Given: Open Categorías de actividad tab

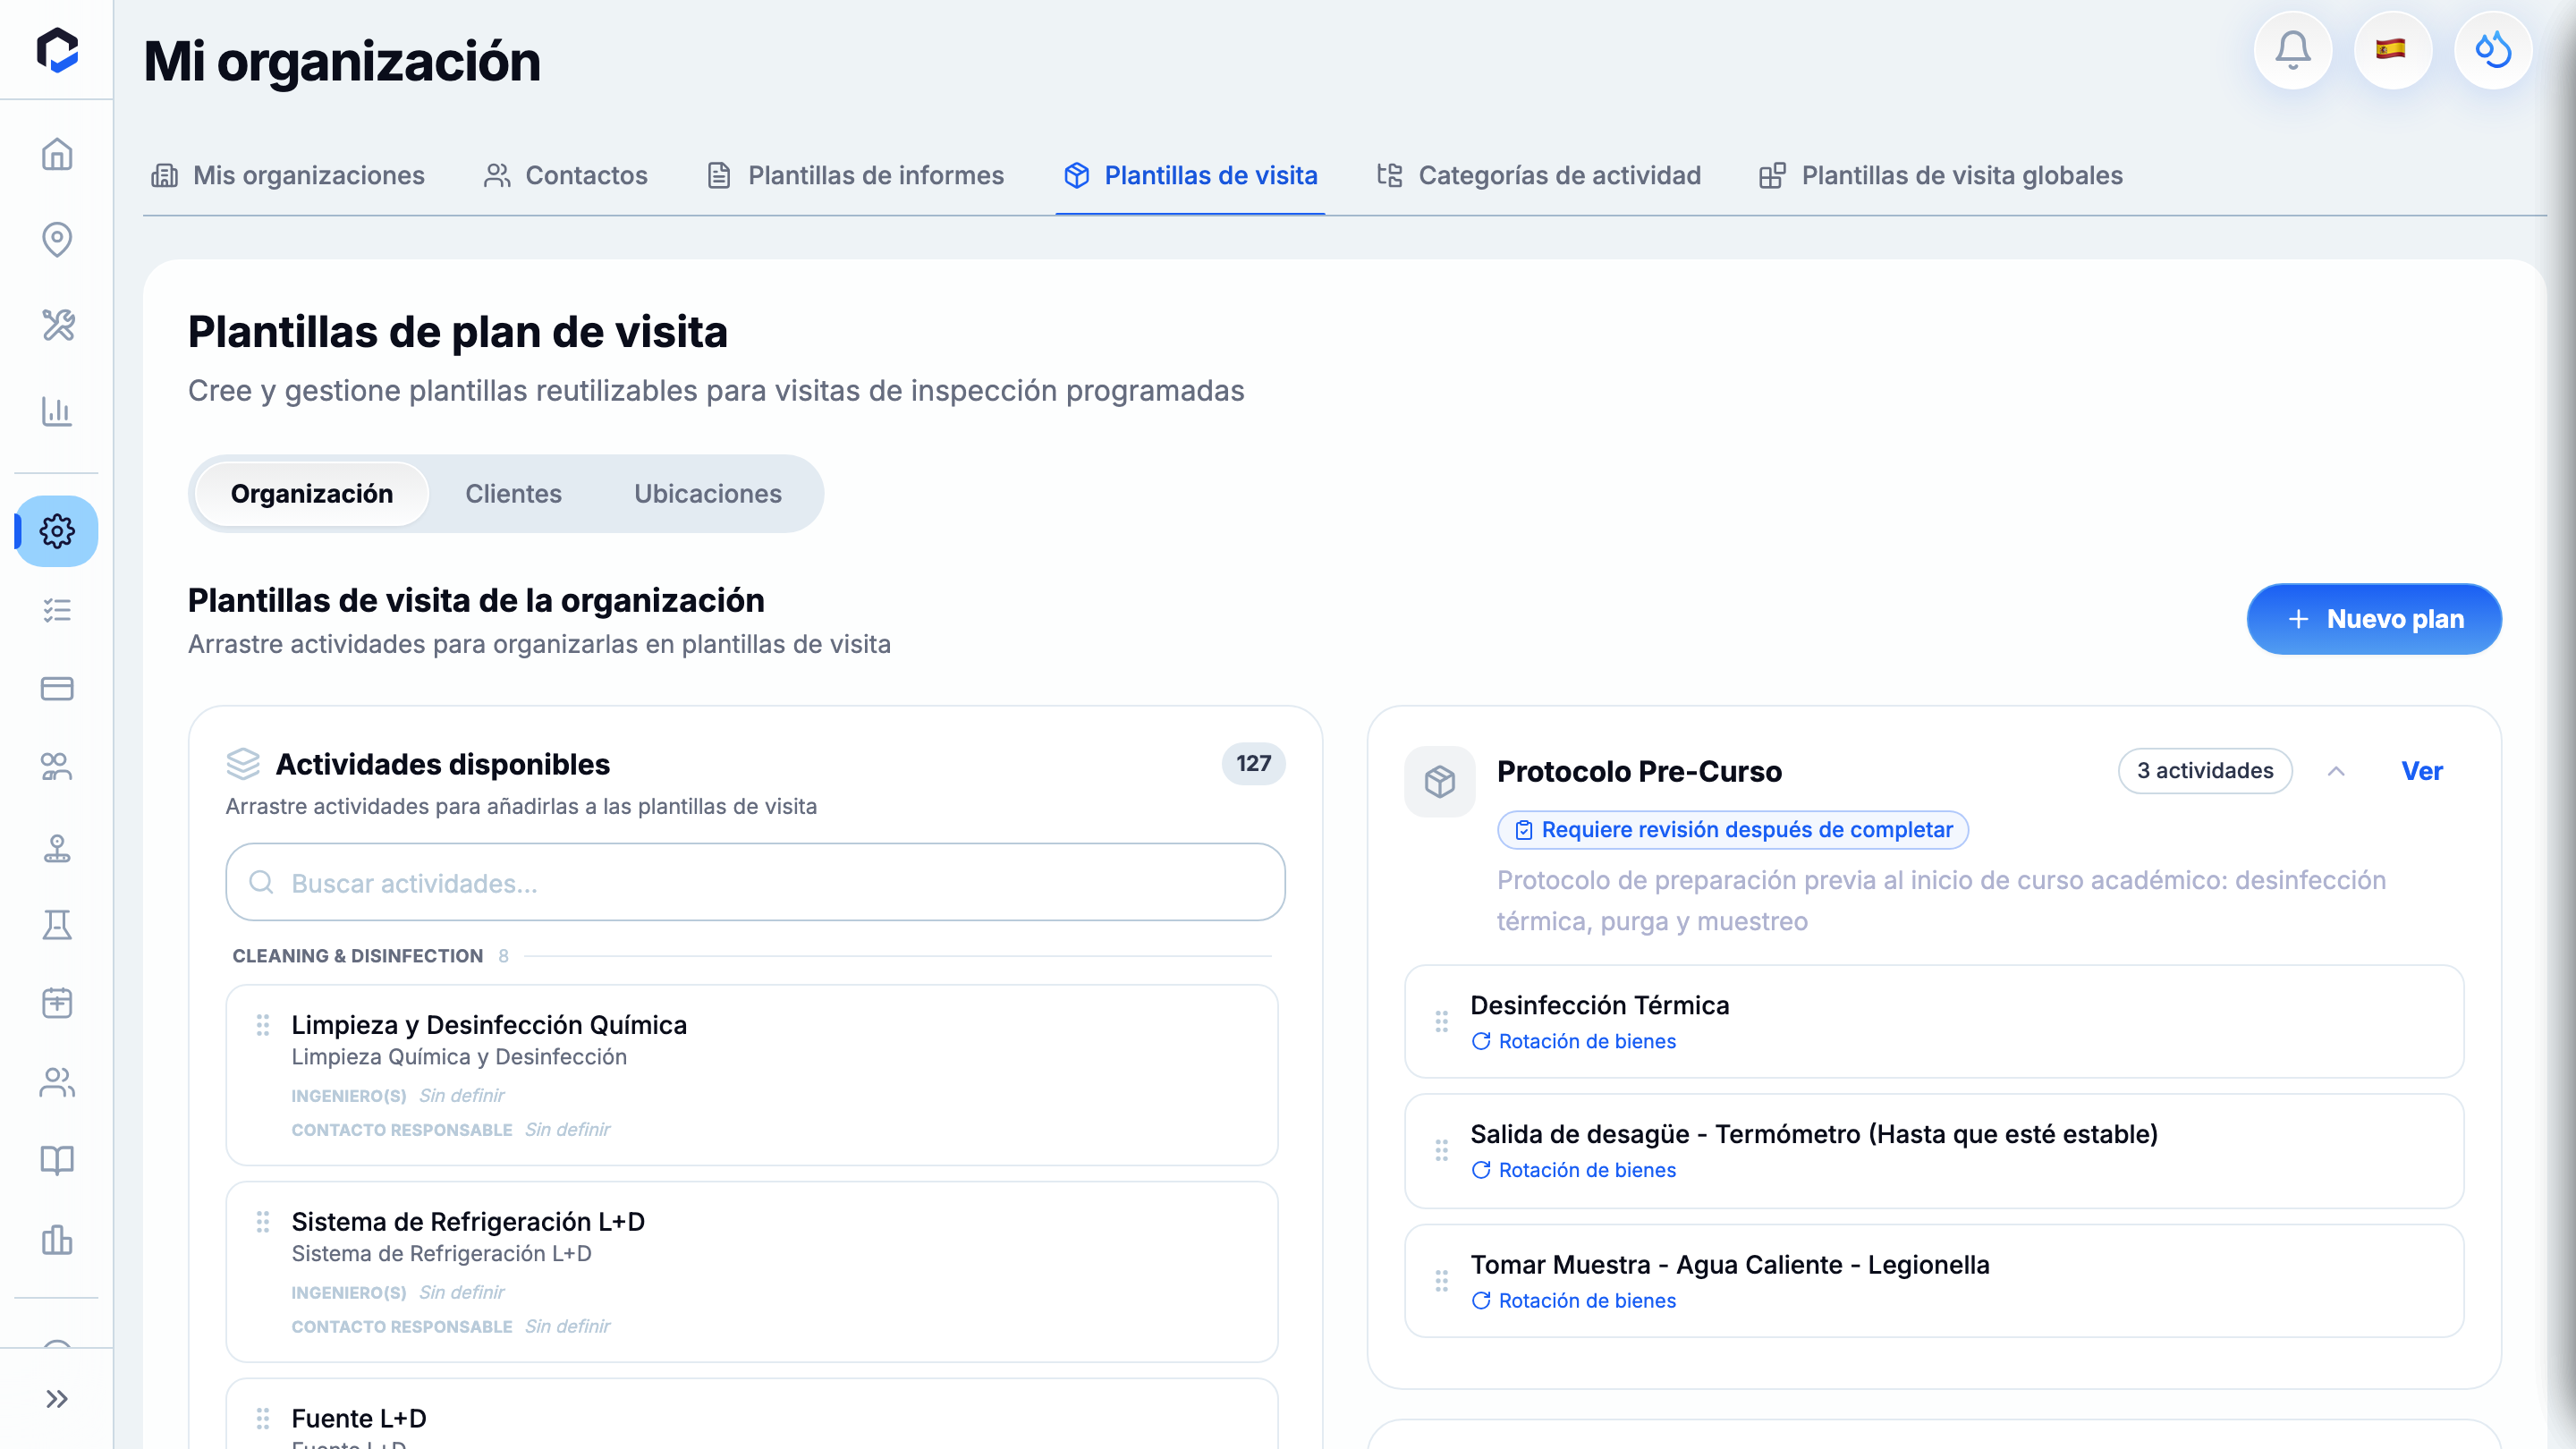Looking at the screenshot, I should coord(1539,176).
